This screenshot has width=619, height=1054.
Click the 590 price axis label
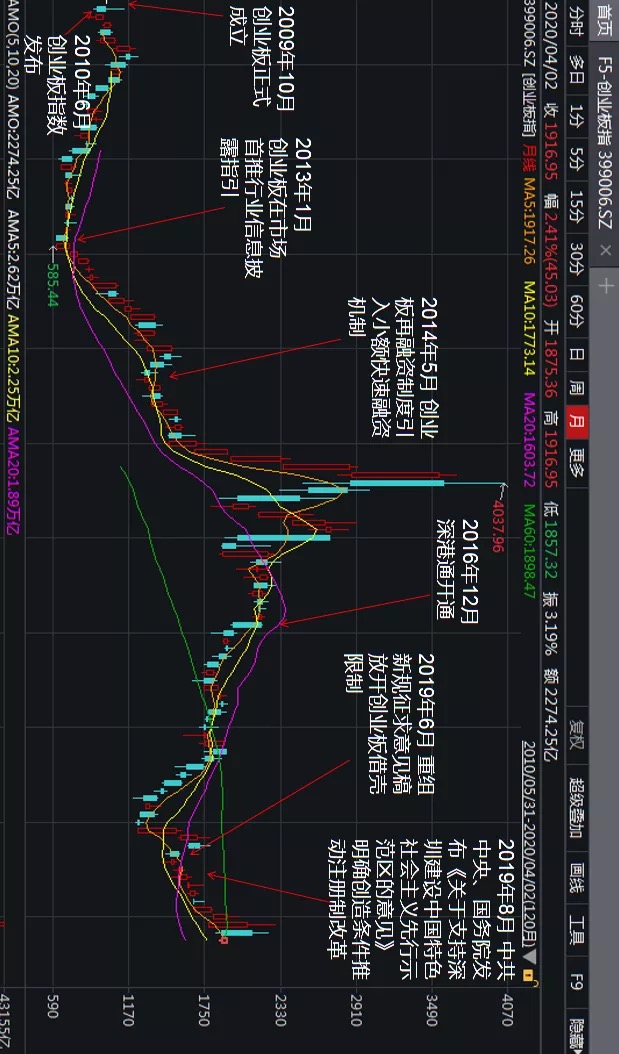point(53,1008)
